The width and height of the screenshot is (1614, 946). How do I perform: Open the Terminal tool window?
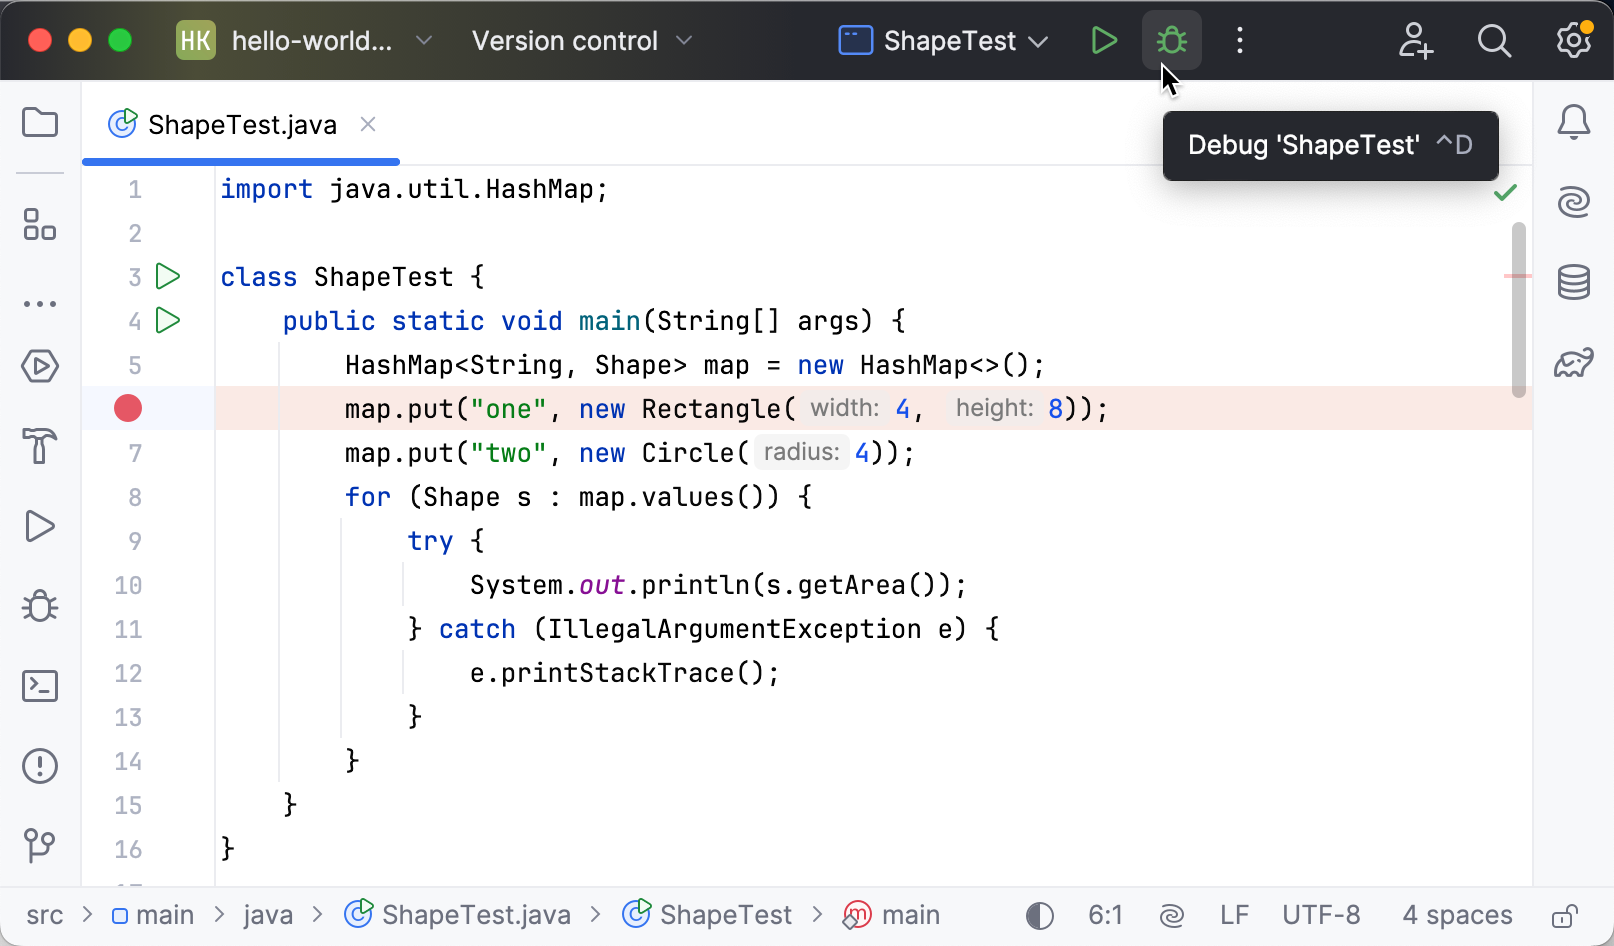(40, 686)
